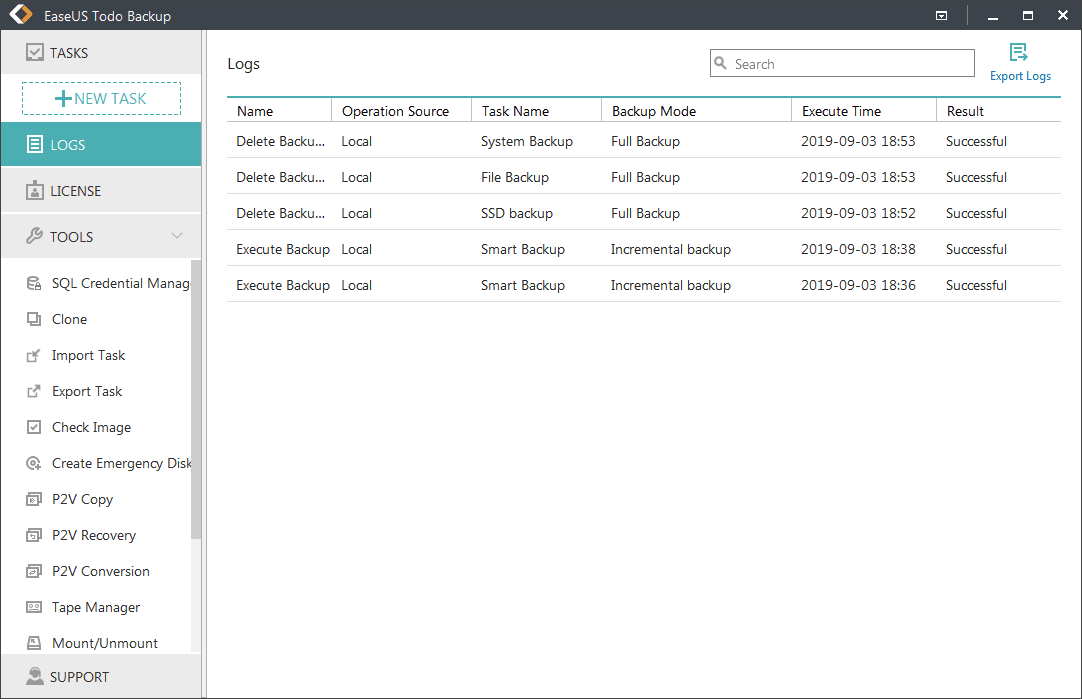Launch the Check Image tool
The image size is (1082, 699).
click(x=91, y=427)
